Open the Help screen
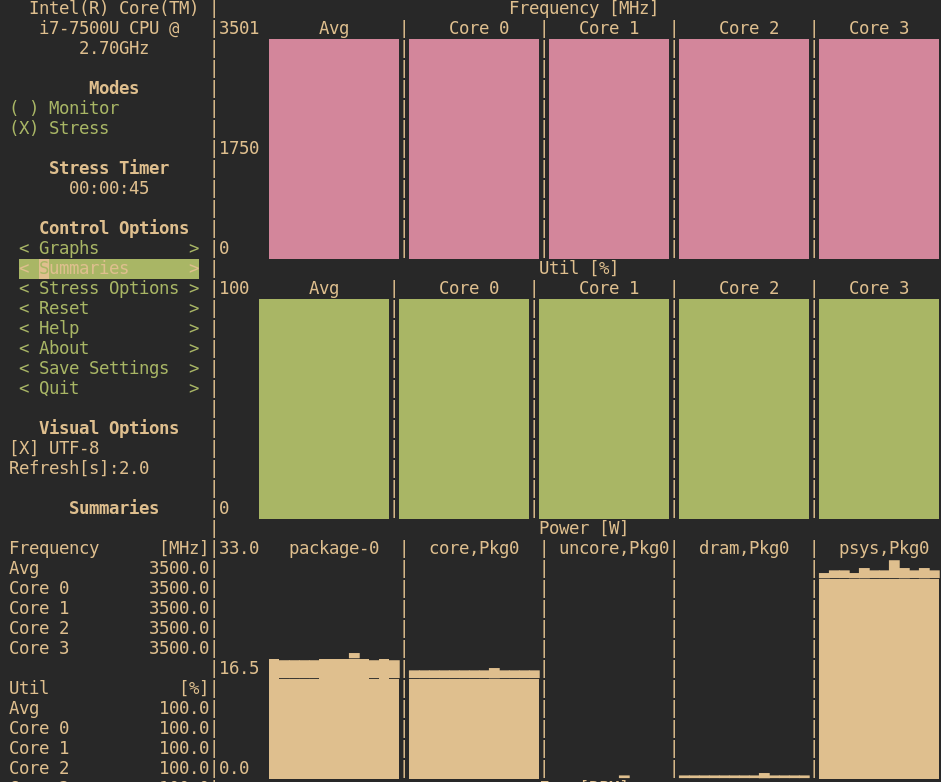The height and width of the screenshot is (782, 941). point(109,328)
